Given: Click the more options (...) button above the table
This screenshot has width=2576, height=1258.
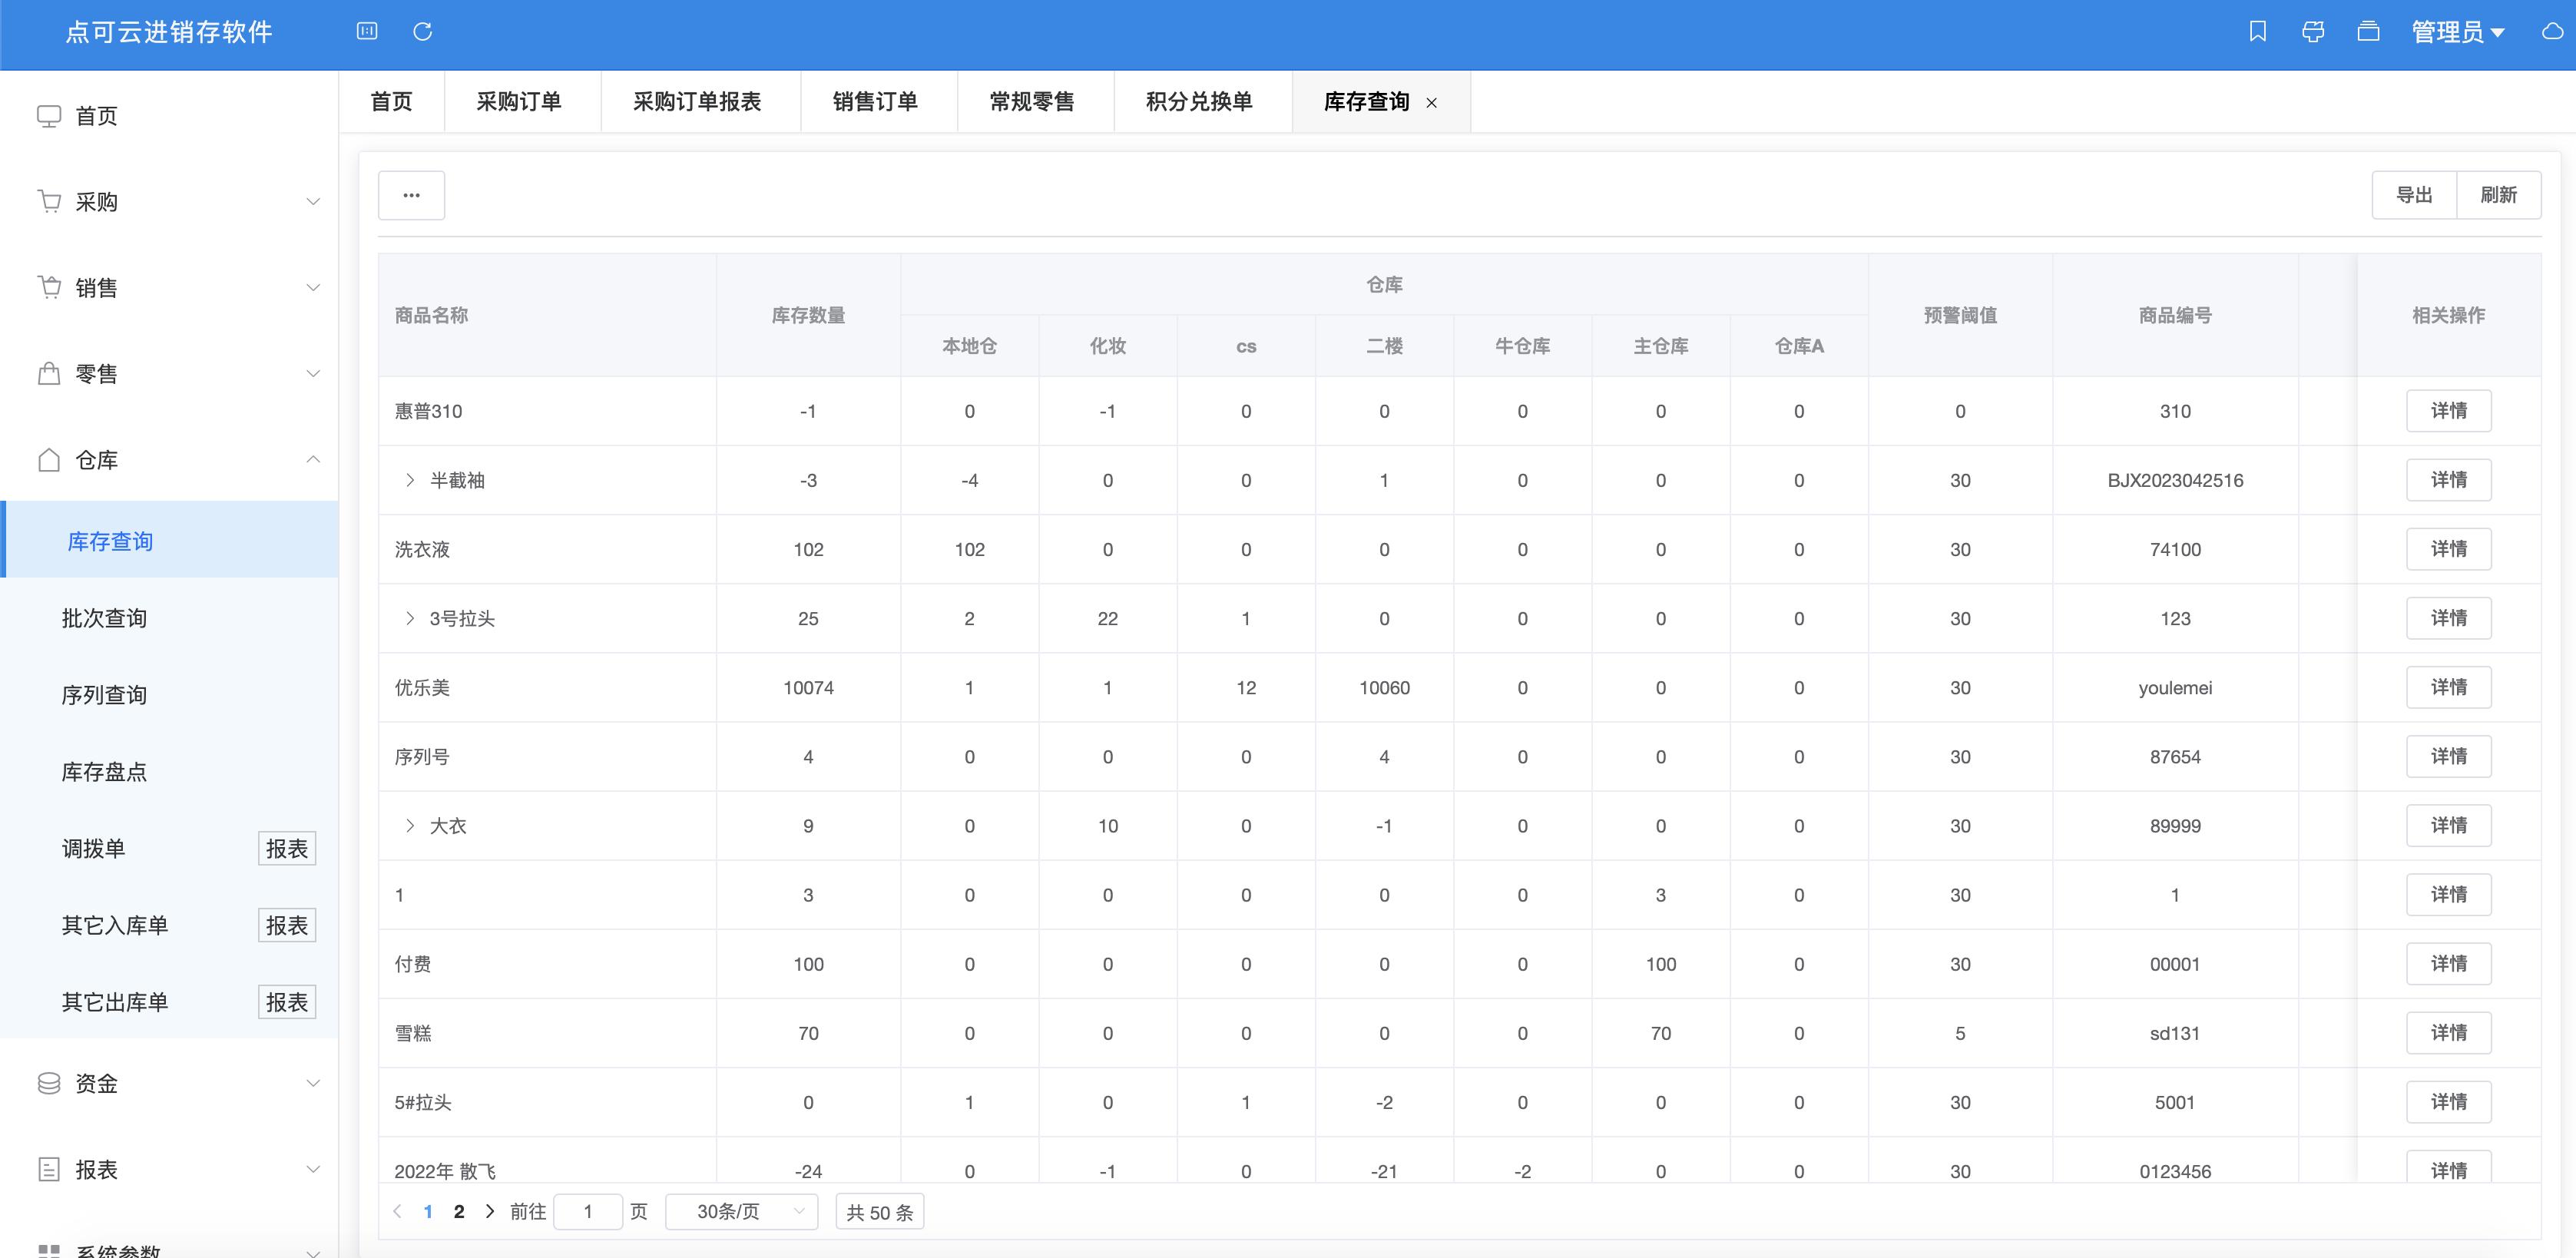Looking at the screenshot, I should click(411, 194).
